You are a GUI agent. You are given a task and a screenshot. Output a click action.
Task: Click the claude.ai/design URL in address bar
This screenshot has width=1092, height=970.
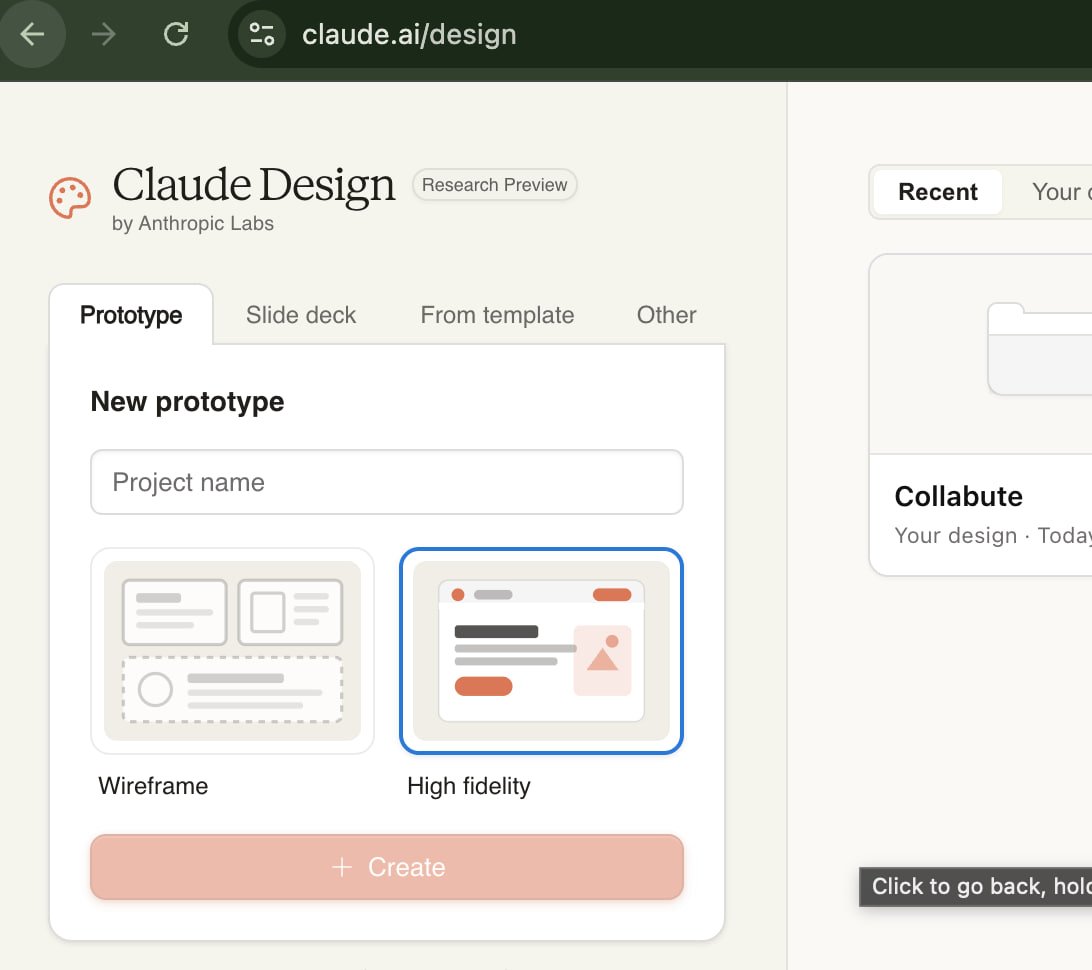tap(410, 34)
